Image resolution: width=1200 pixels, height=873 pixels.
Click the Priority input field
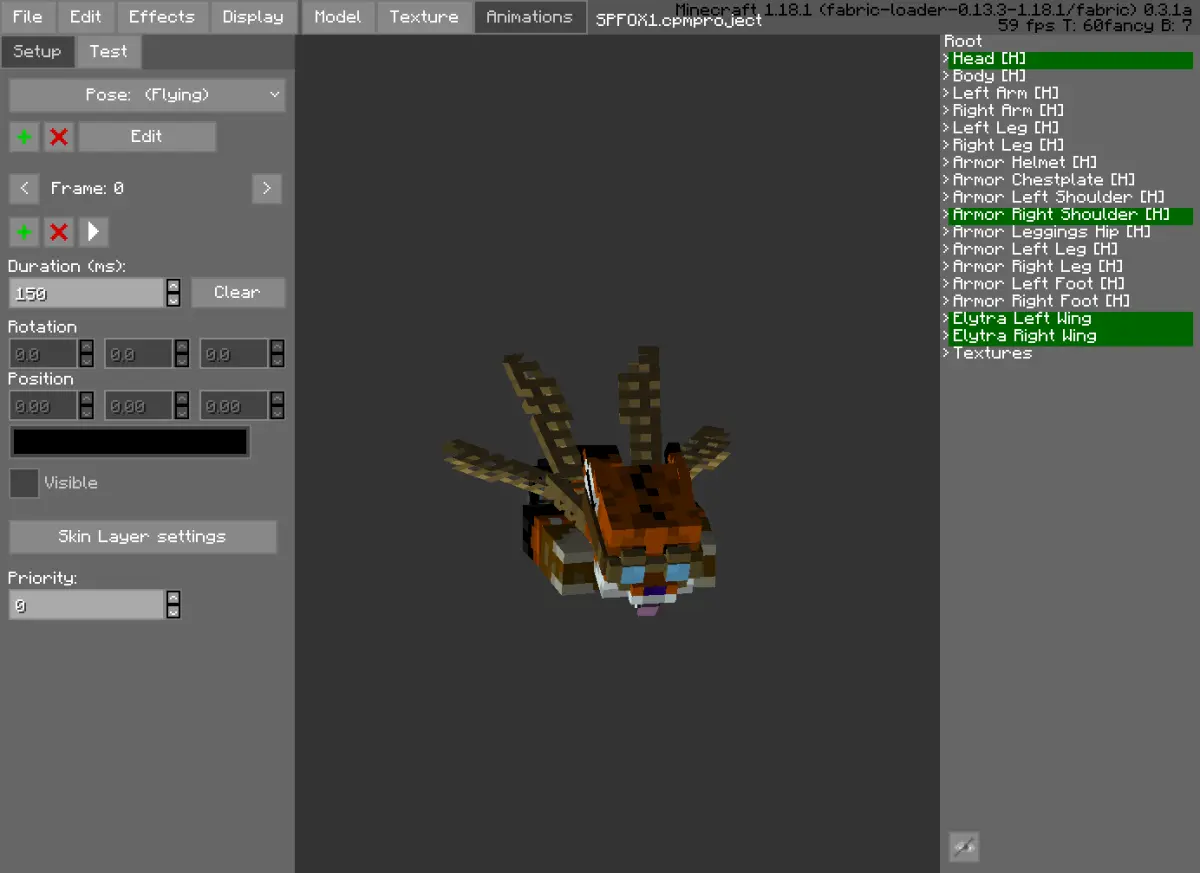pos(86,605)
